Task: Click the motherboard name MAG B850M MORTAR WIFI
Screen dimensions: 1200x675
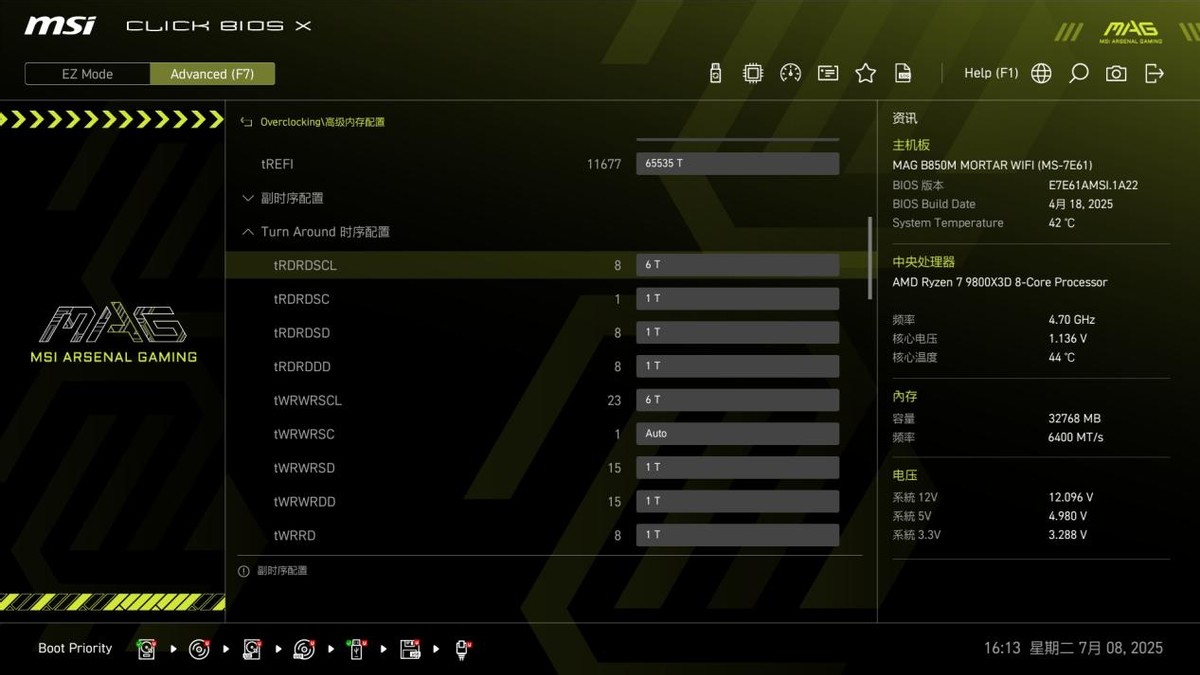Action: [992, 166]
